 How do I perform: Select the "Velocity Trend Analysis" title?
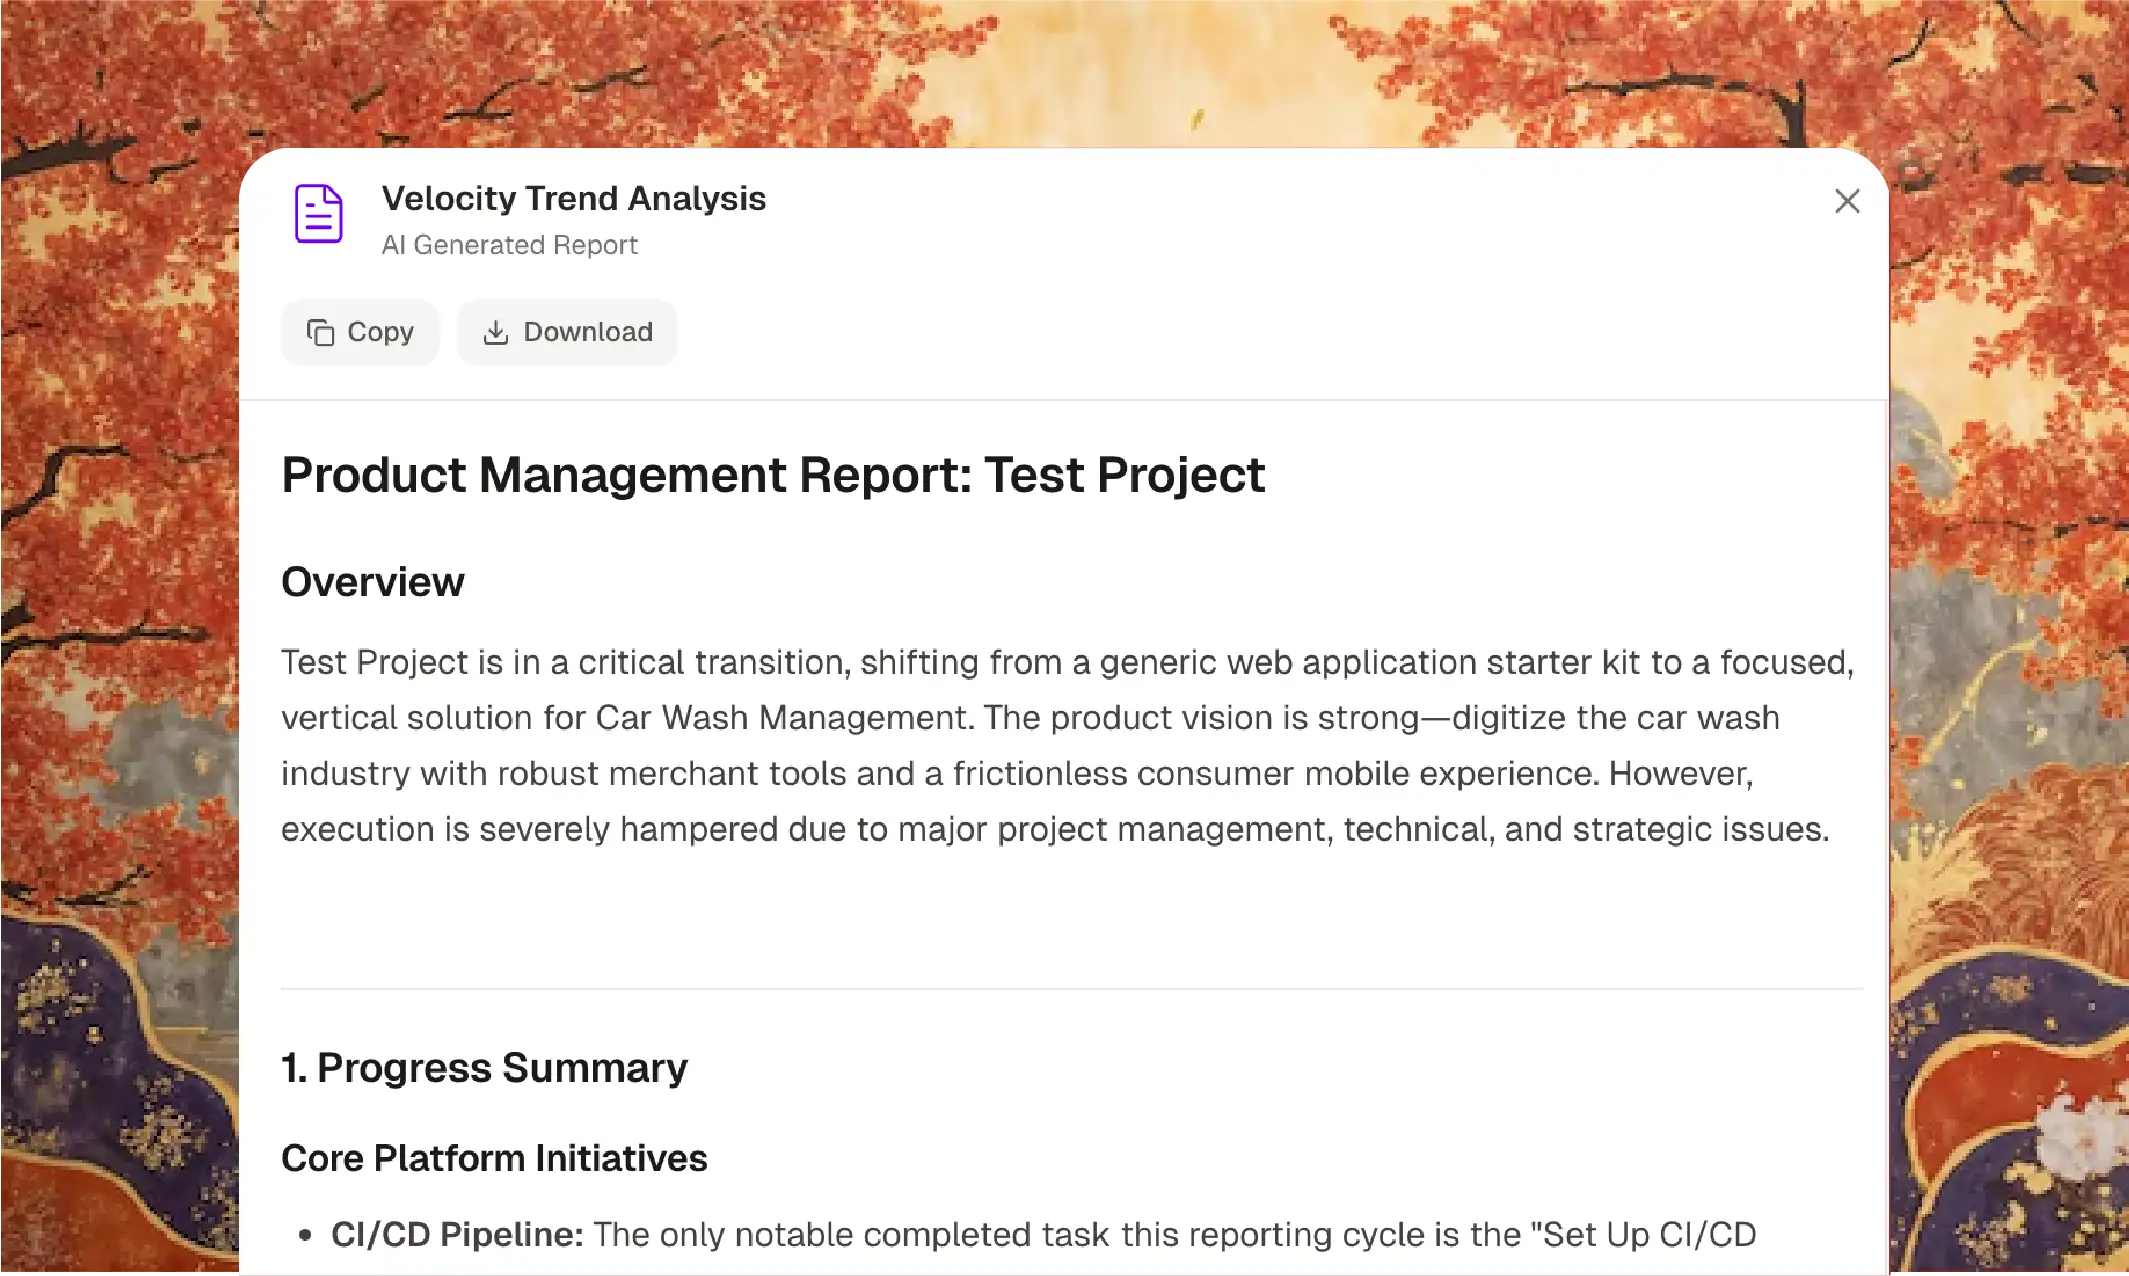point(575,198)
